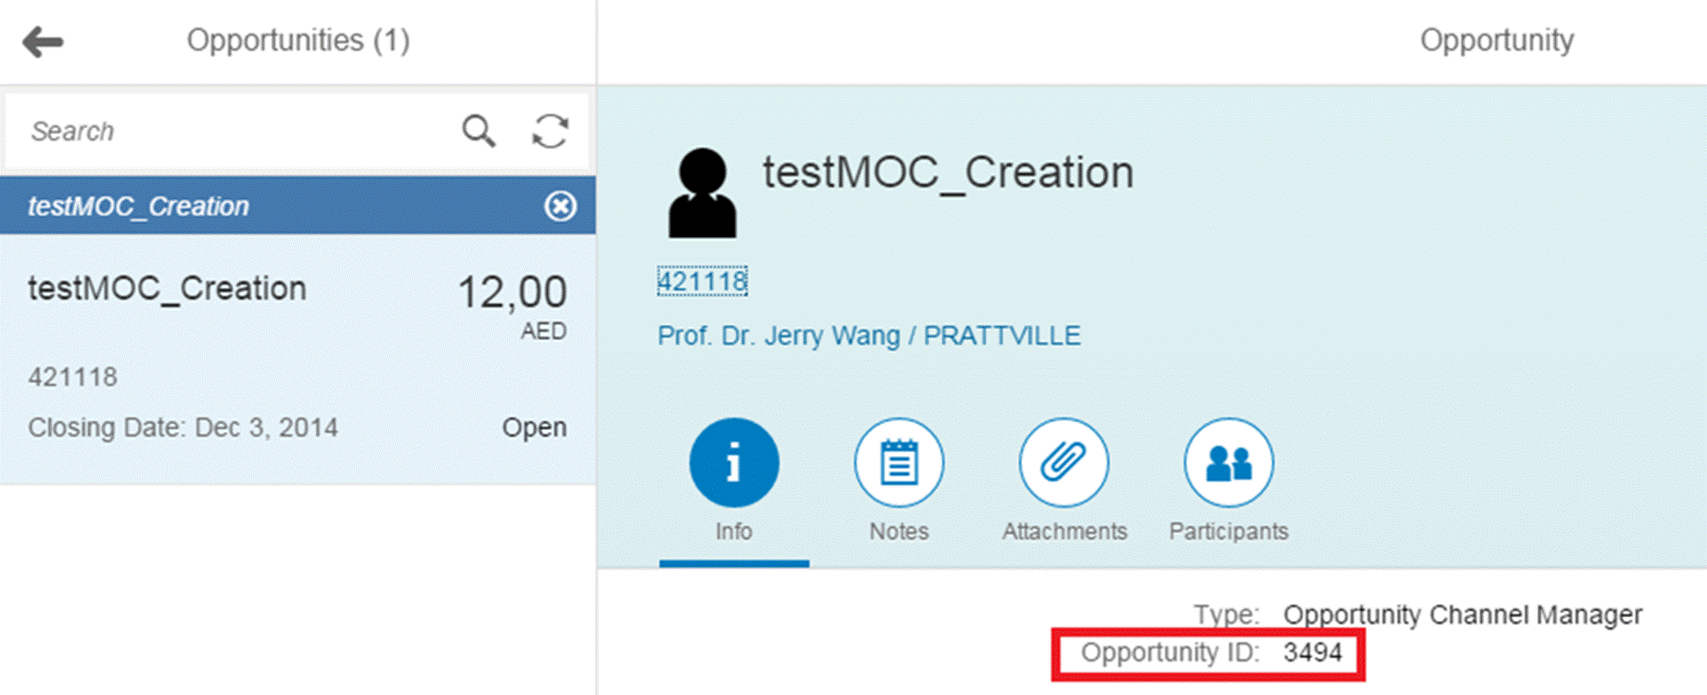The height and width of the screenshot is (695, 1707).
Task: Select the testMOC_Creation opportunity list item
Action: (298, 359)
